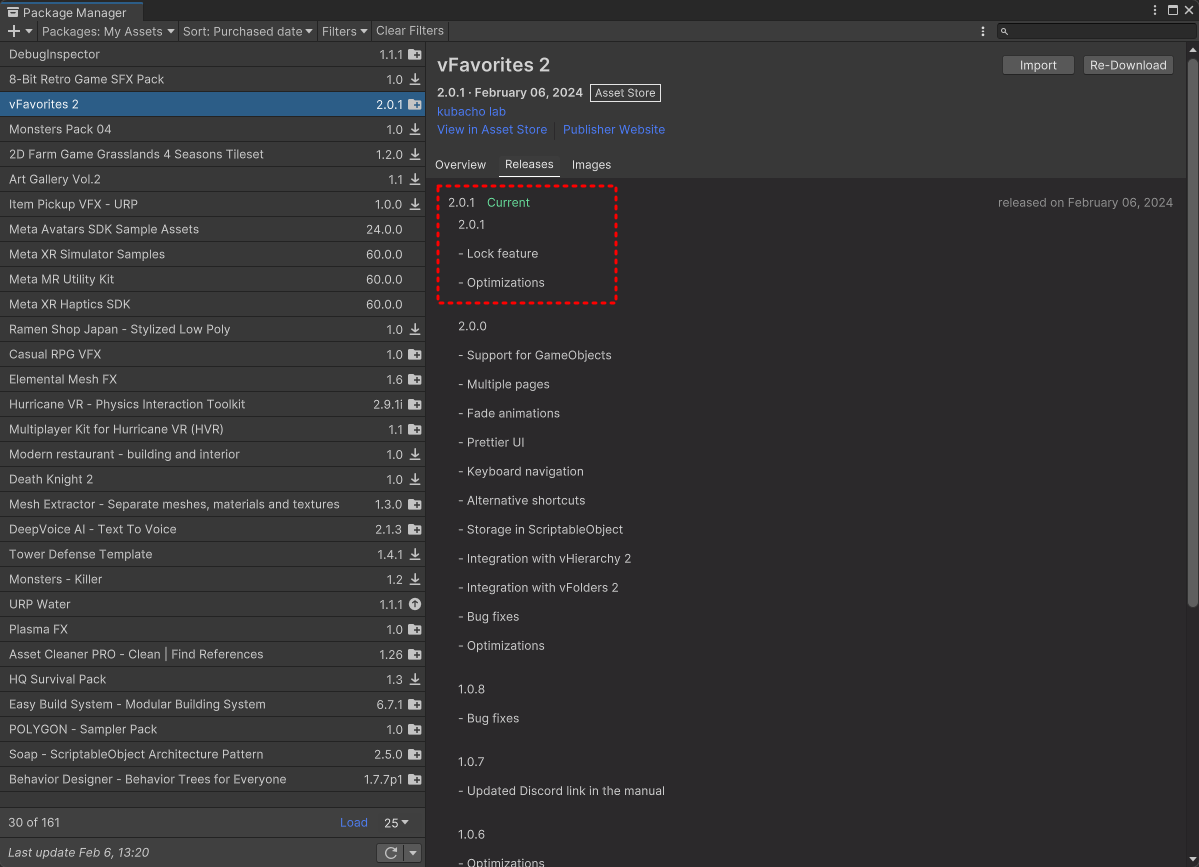Click download icon for Monsters - Killer
1199x867 pixels.
[414, 580]
